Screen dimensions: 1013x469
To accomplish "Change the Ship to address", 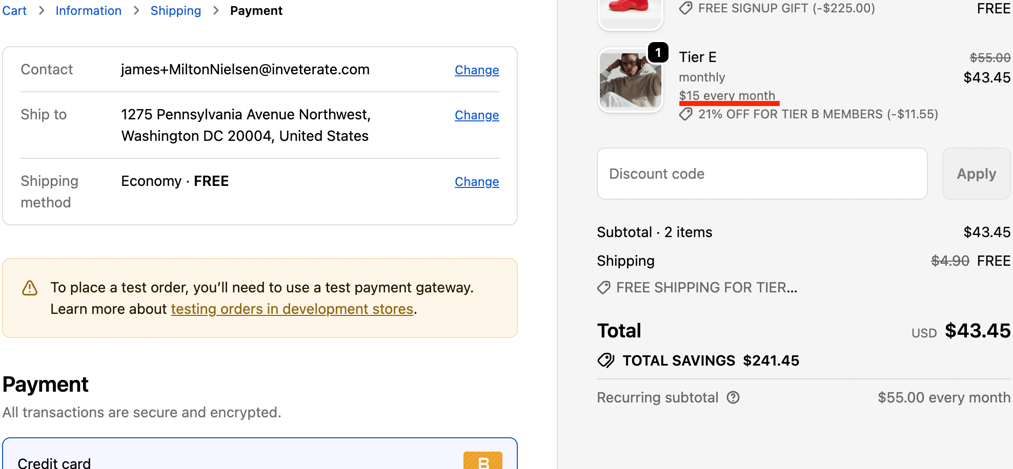I will pos(476,115).
